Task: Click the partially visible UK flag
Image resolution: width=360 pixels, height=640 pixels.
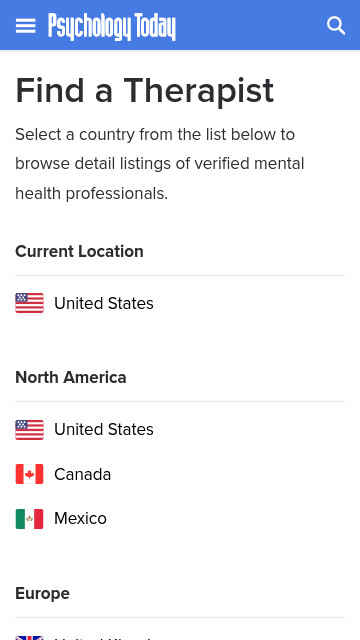Action: (x=29, y=638)
